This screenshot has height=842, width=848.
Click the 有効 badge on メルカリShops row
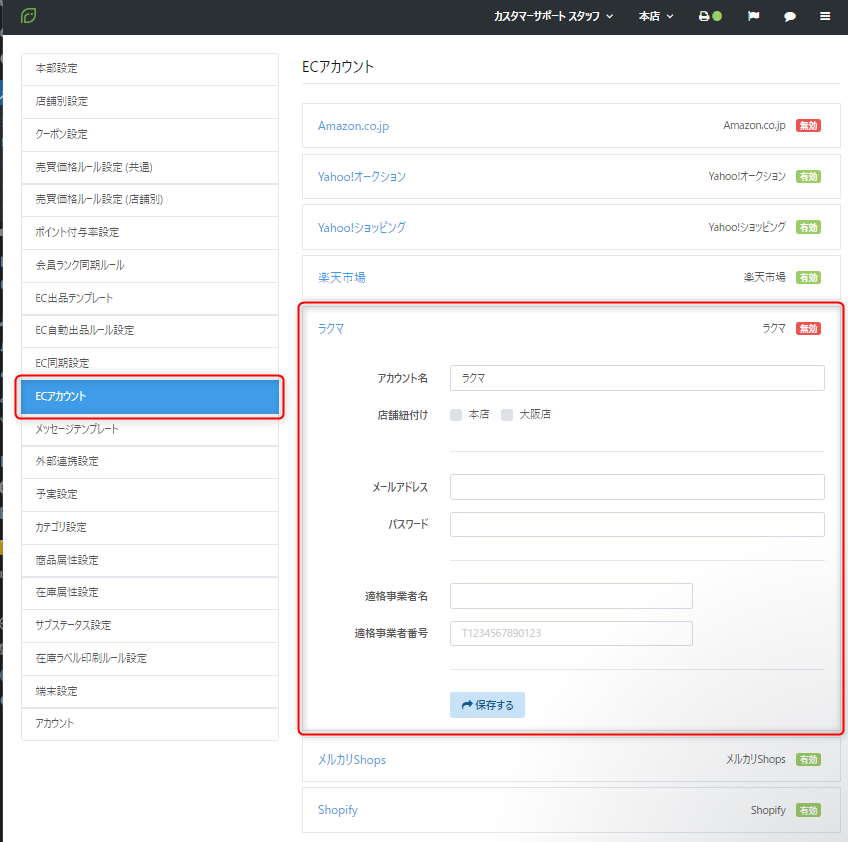(808, 760)
